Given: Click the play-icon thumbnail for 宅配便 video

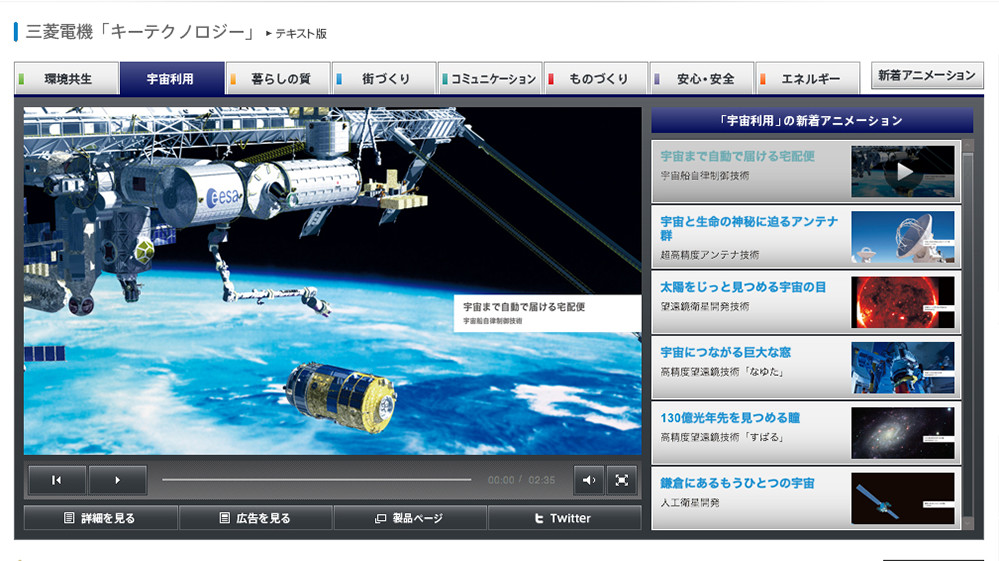Looking at the screenshot, I should point(903,171).
